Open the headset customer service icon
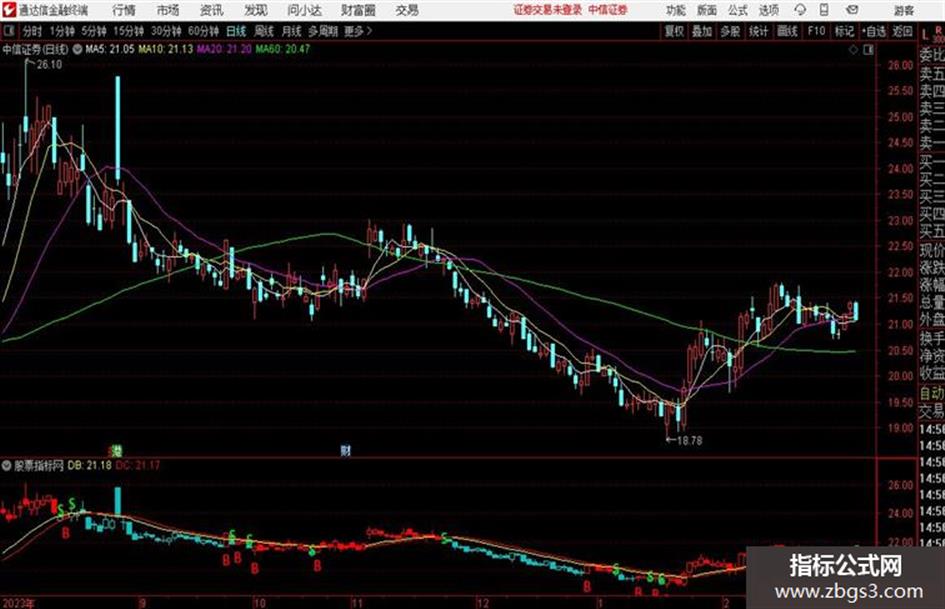Image resolution: width=945 pixels, height=609 pixels. [x=800, y=10]
